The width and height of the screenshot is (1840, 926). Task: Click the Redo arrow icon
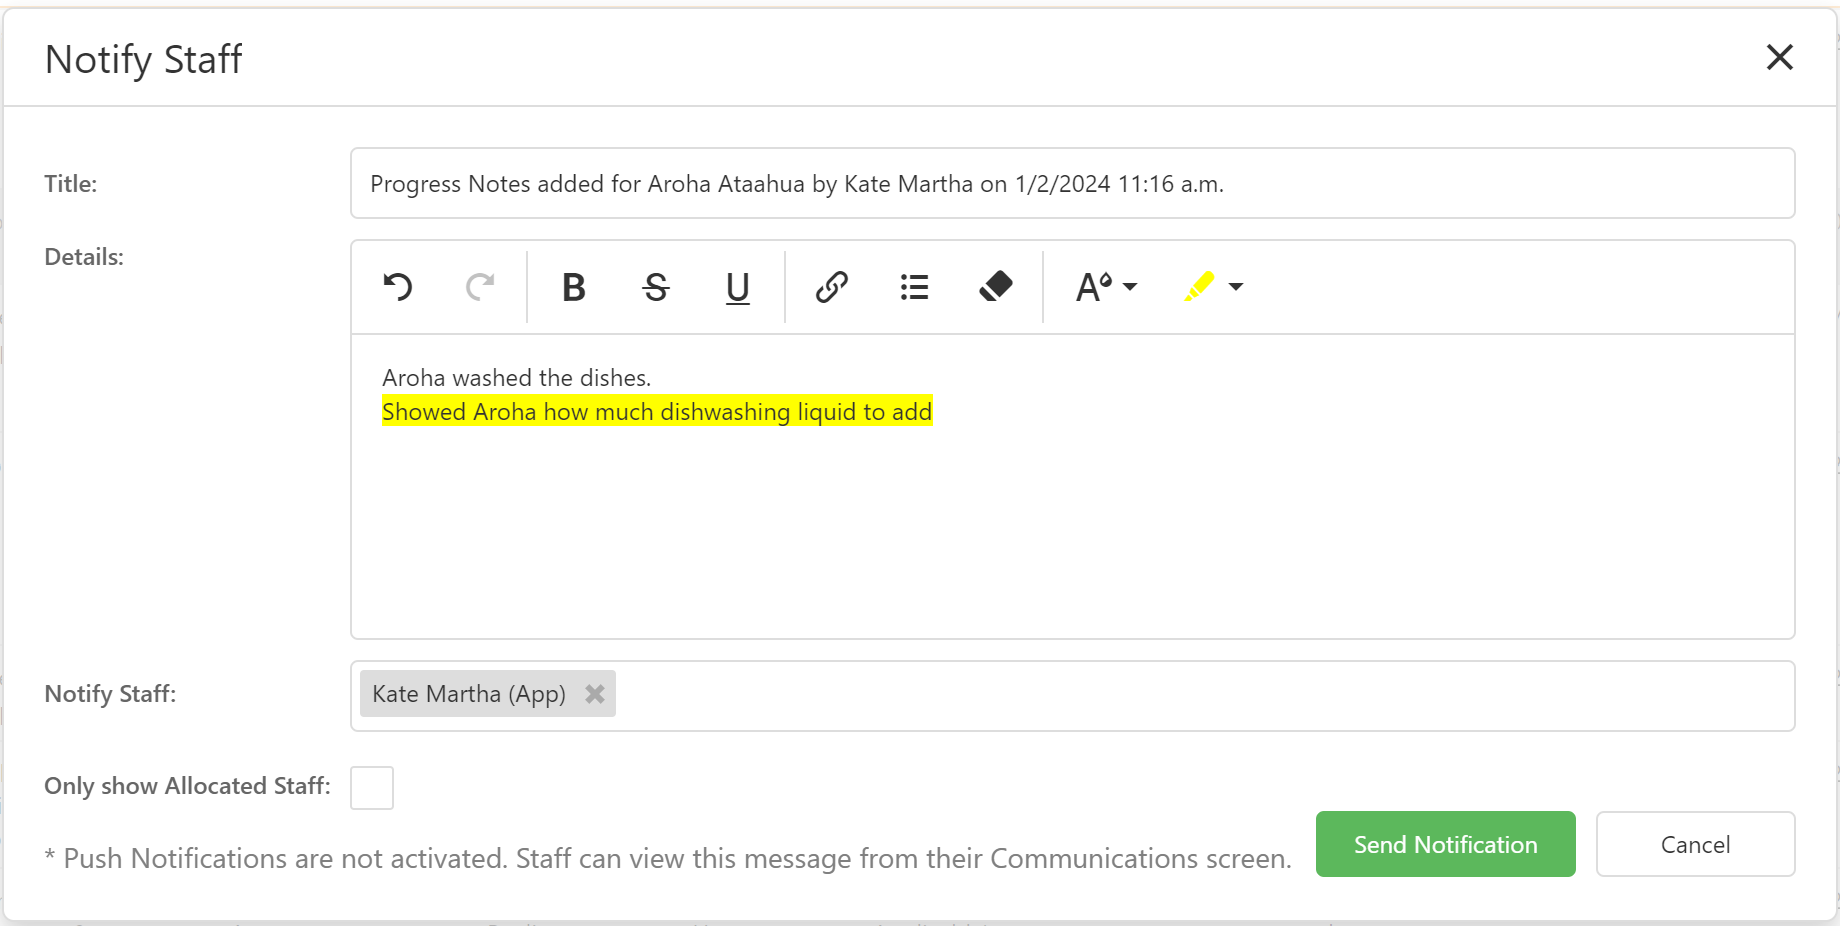coord(481,287)
